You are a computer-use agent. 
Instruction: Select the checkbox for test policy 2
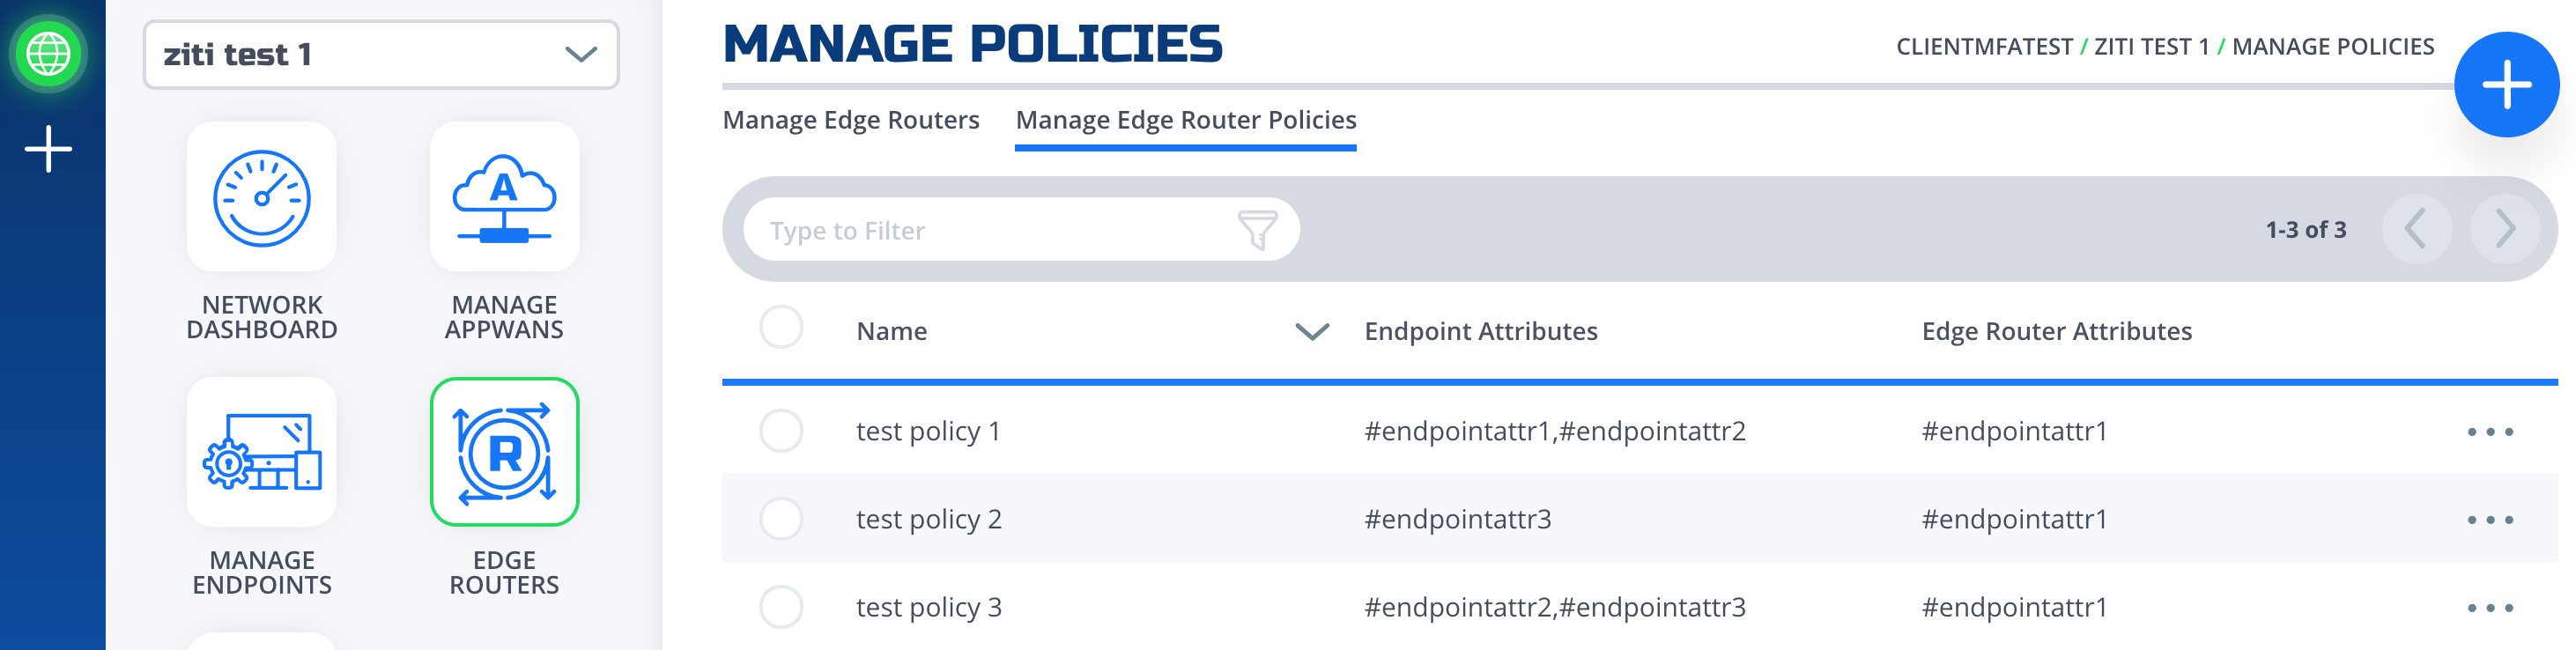(x=781, y=519)
